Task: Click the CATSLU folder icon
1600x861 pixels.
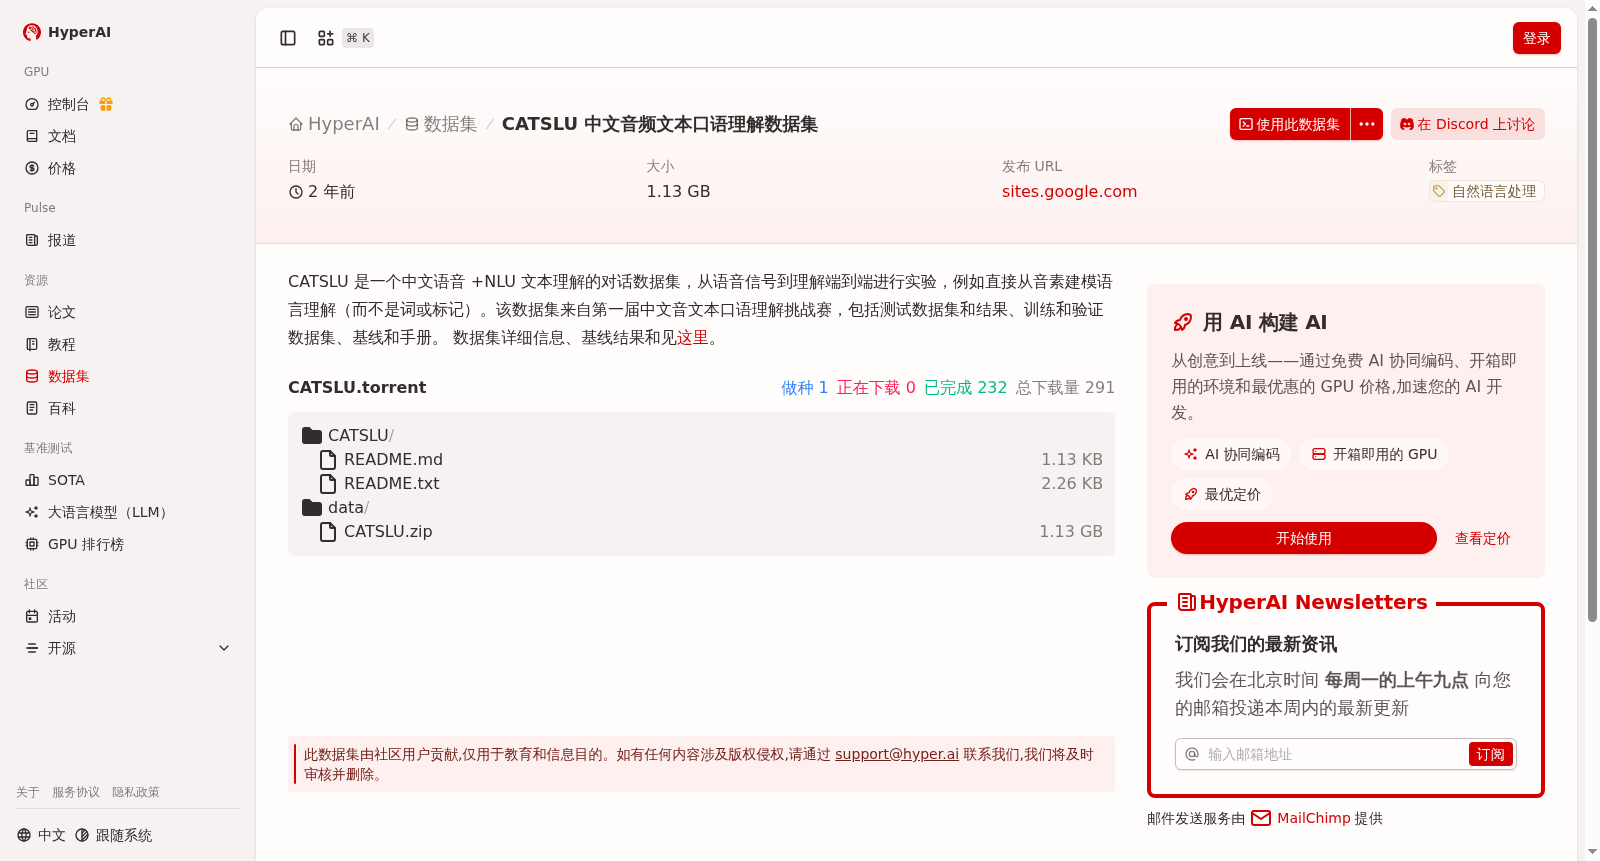Action: click(x=312, y=435)
